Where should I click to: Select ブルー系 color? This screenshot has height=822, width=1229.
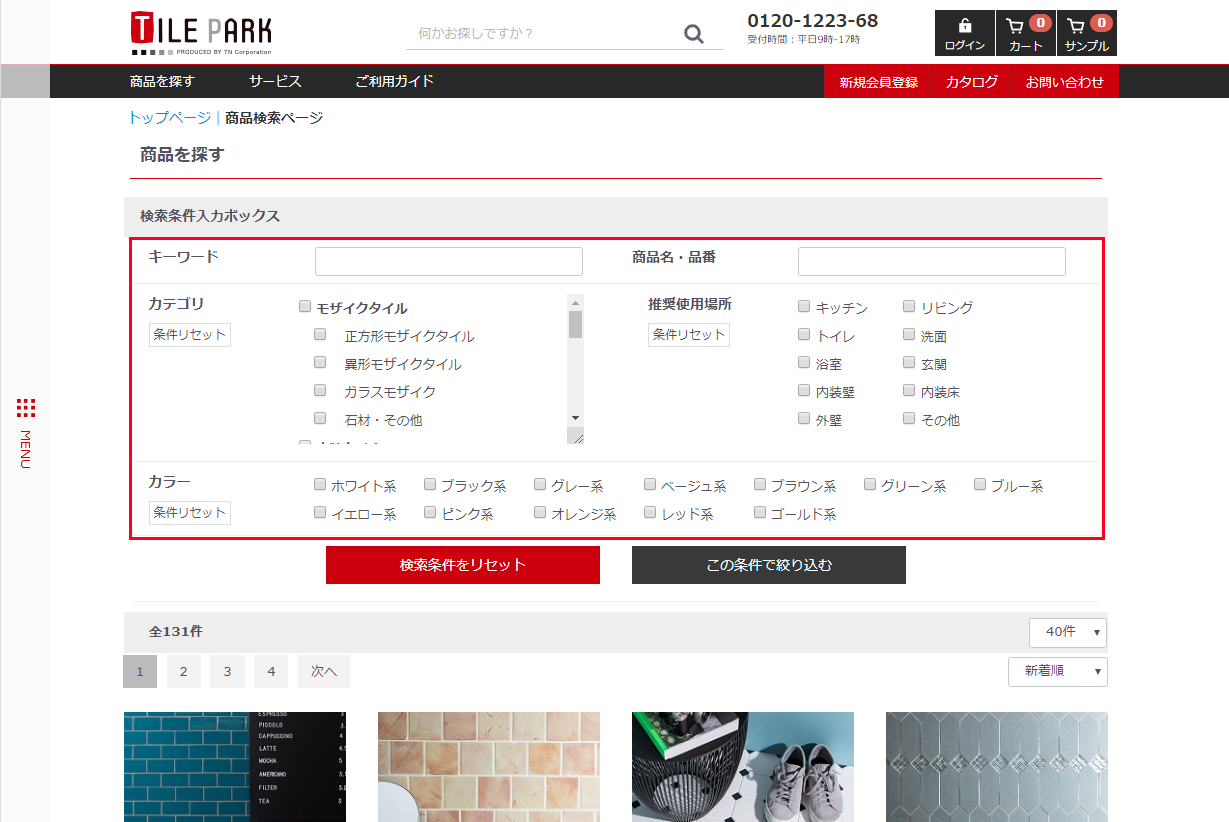pyautogui.click(x=980, y=485)
